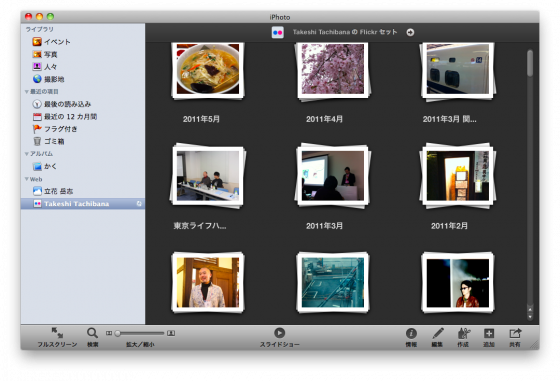
Task: Click the caption 2011年3月 under the presentation photo
Action: (324, 226)
